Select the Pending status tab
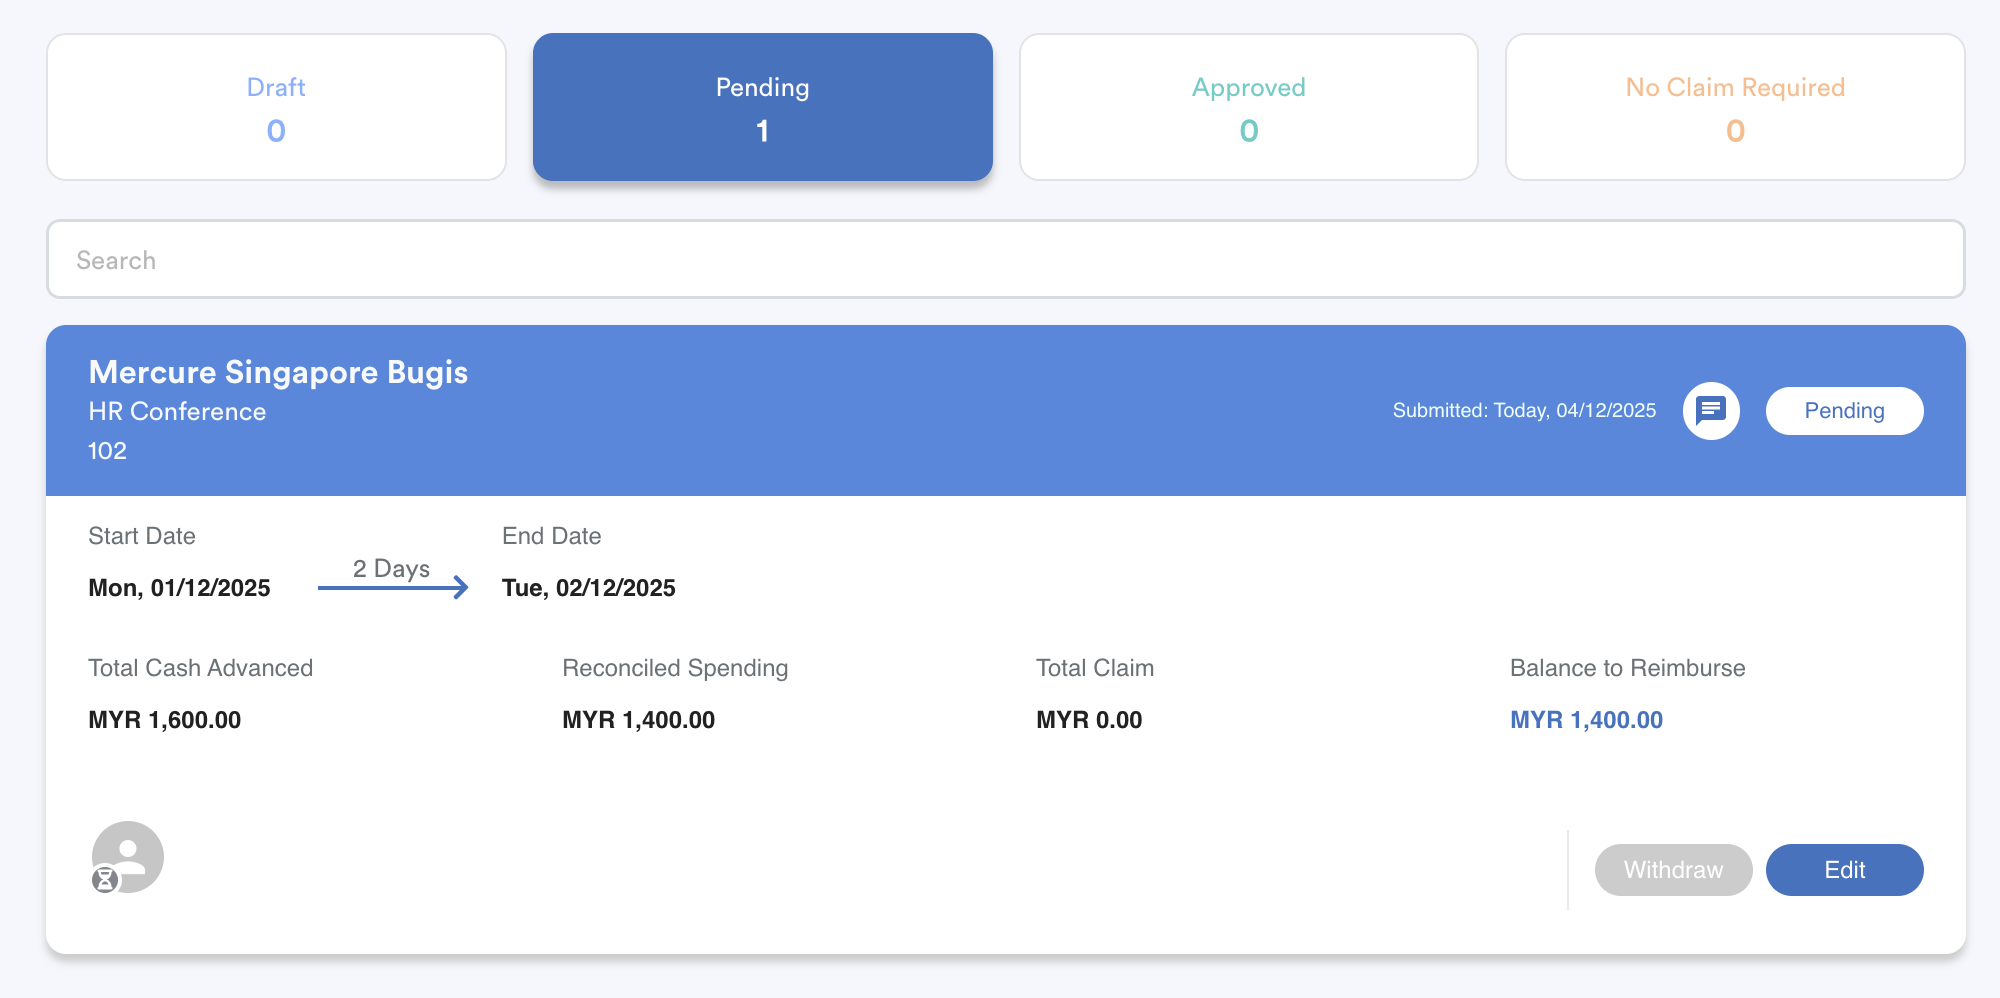 (x=762, y=107)
